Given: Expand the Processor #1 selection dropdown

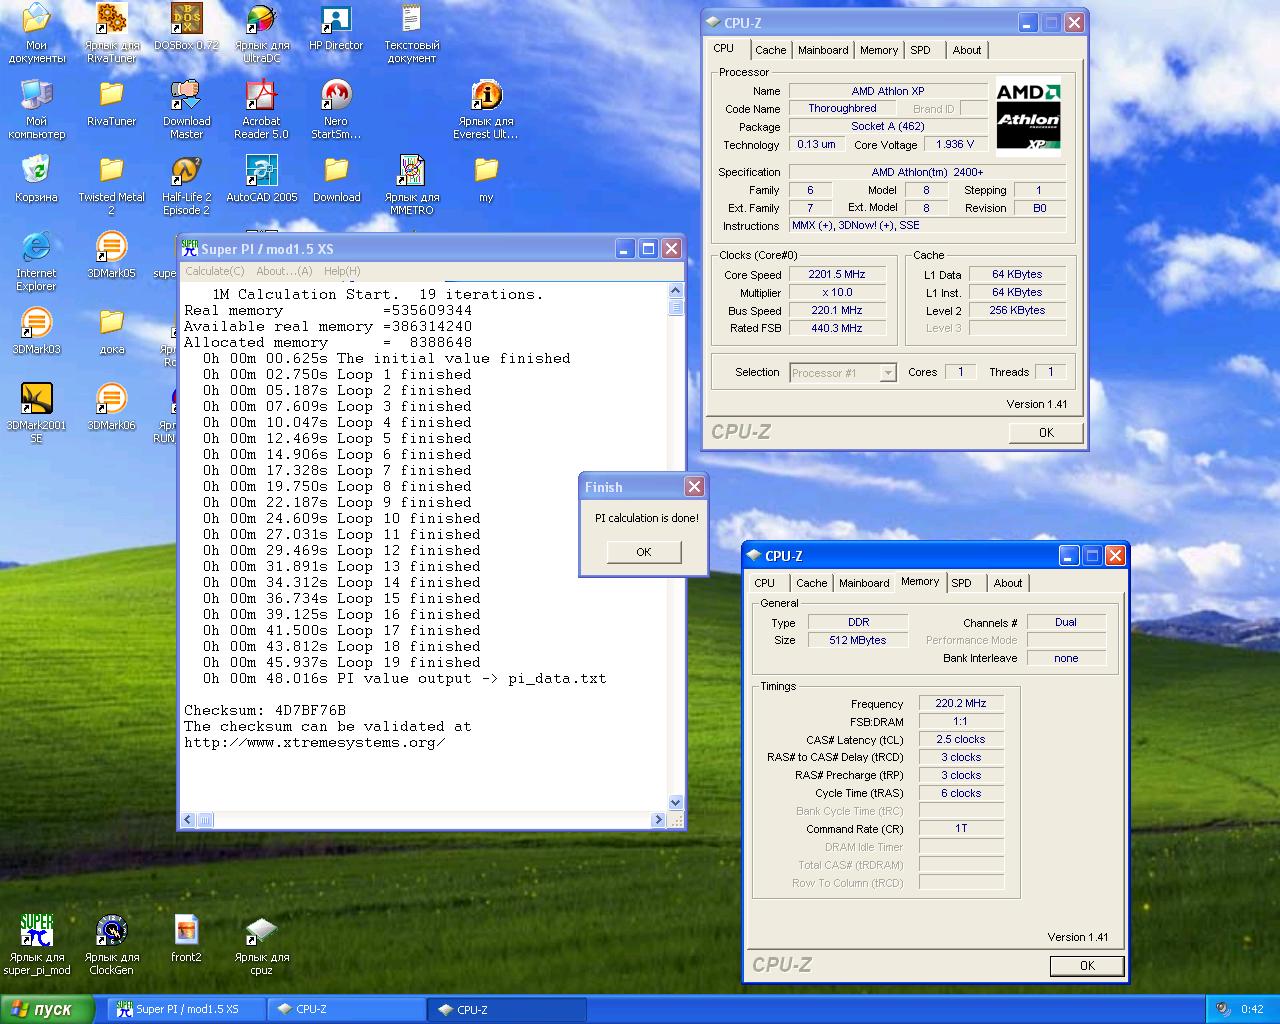Looking at the screenshot, I should 887,372.
